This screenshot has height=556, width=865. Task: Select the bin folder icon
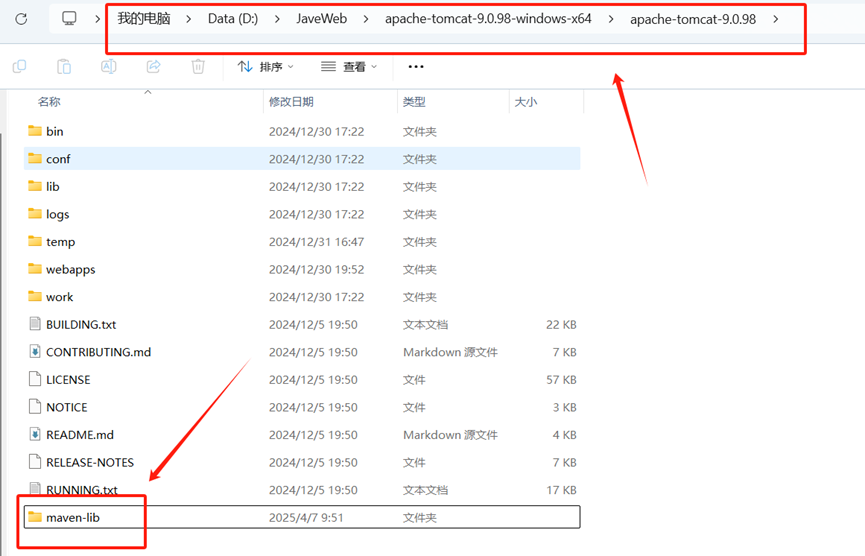click(35, 131)
